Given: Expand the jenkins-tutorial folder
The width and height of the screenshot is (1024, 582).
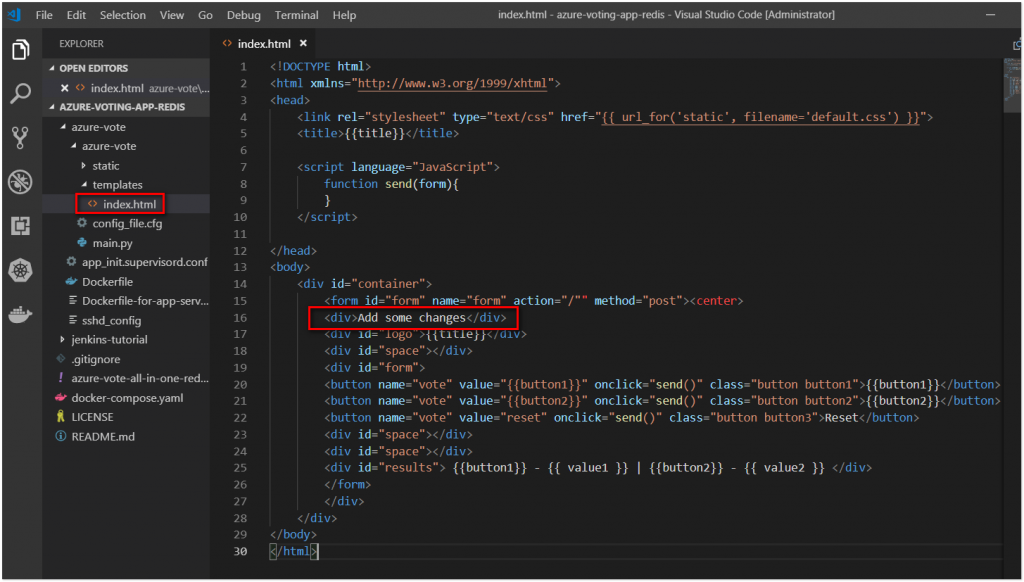Looking at the screenshot, I should pos(63,339).
